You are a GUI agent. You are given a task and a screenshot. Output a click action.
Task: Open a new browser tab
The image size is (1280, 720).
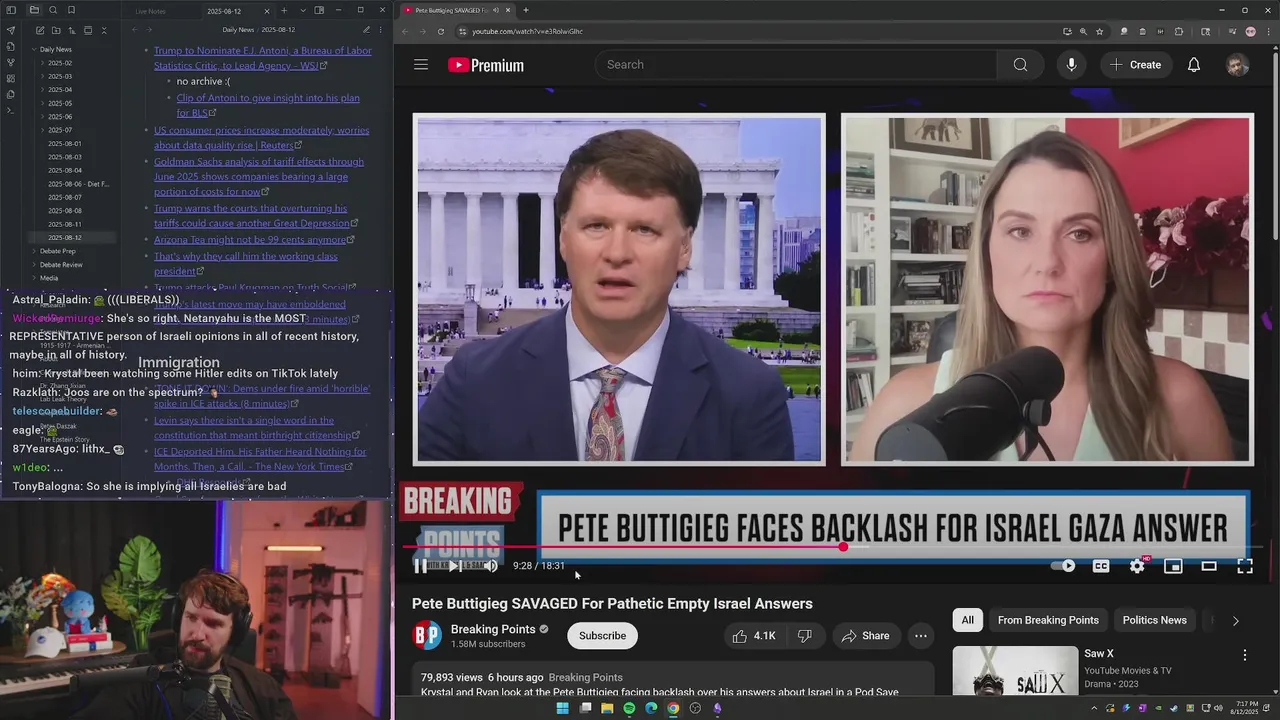pos(526,10)
